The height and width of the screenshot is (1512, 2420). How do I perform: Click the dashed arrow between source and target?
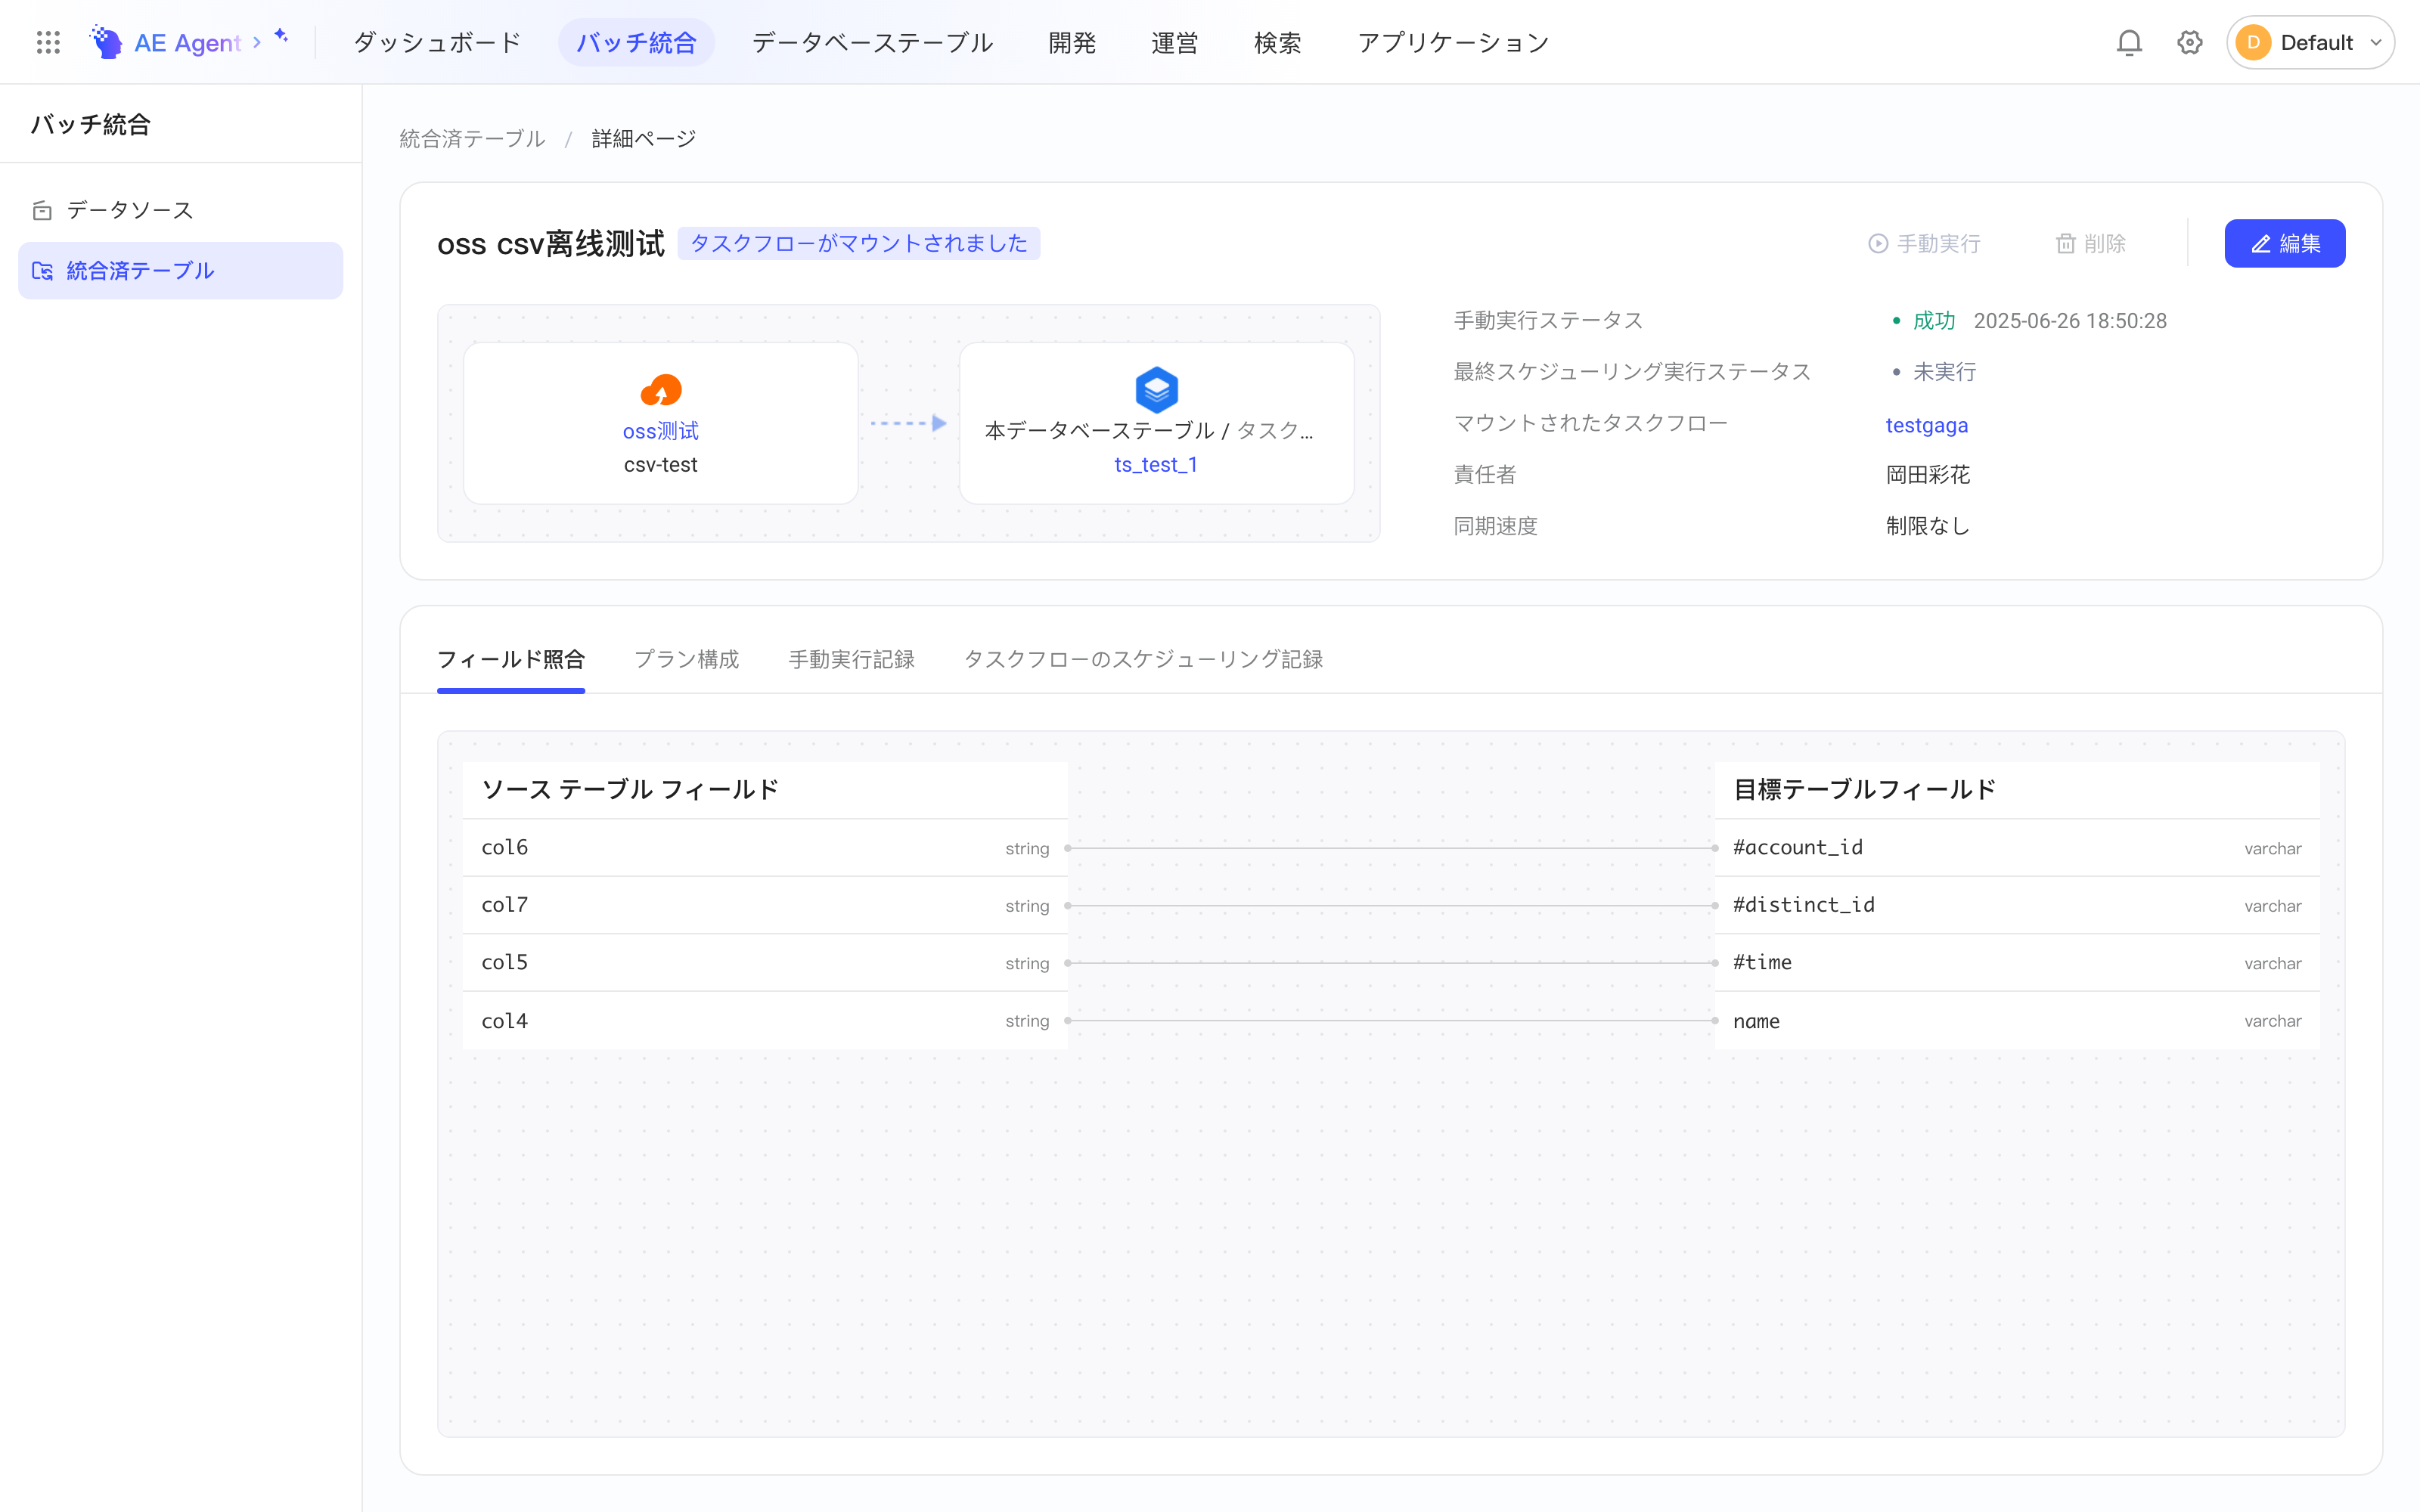point(908,423)
